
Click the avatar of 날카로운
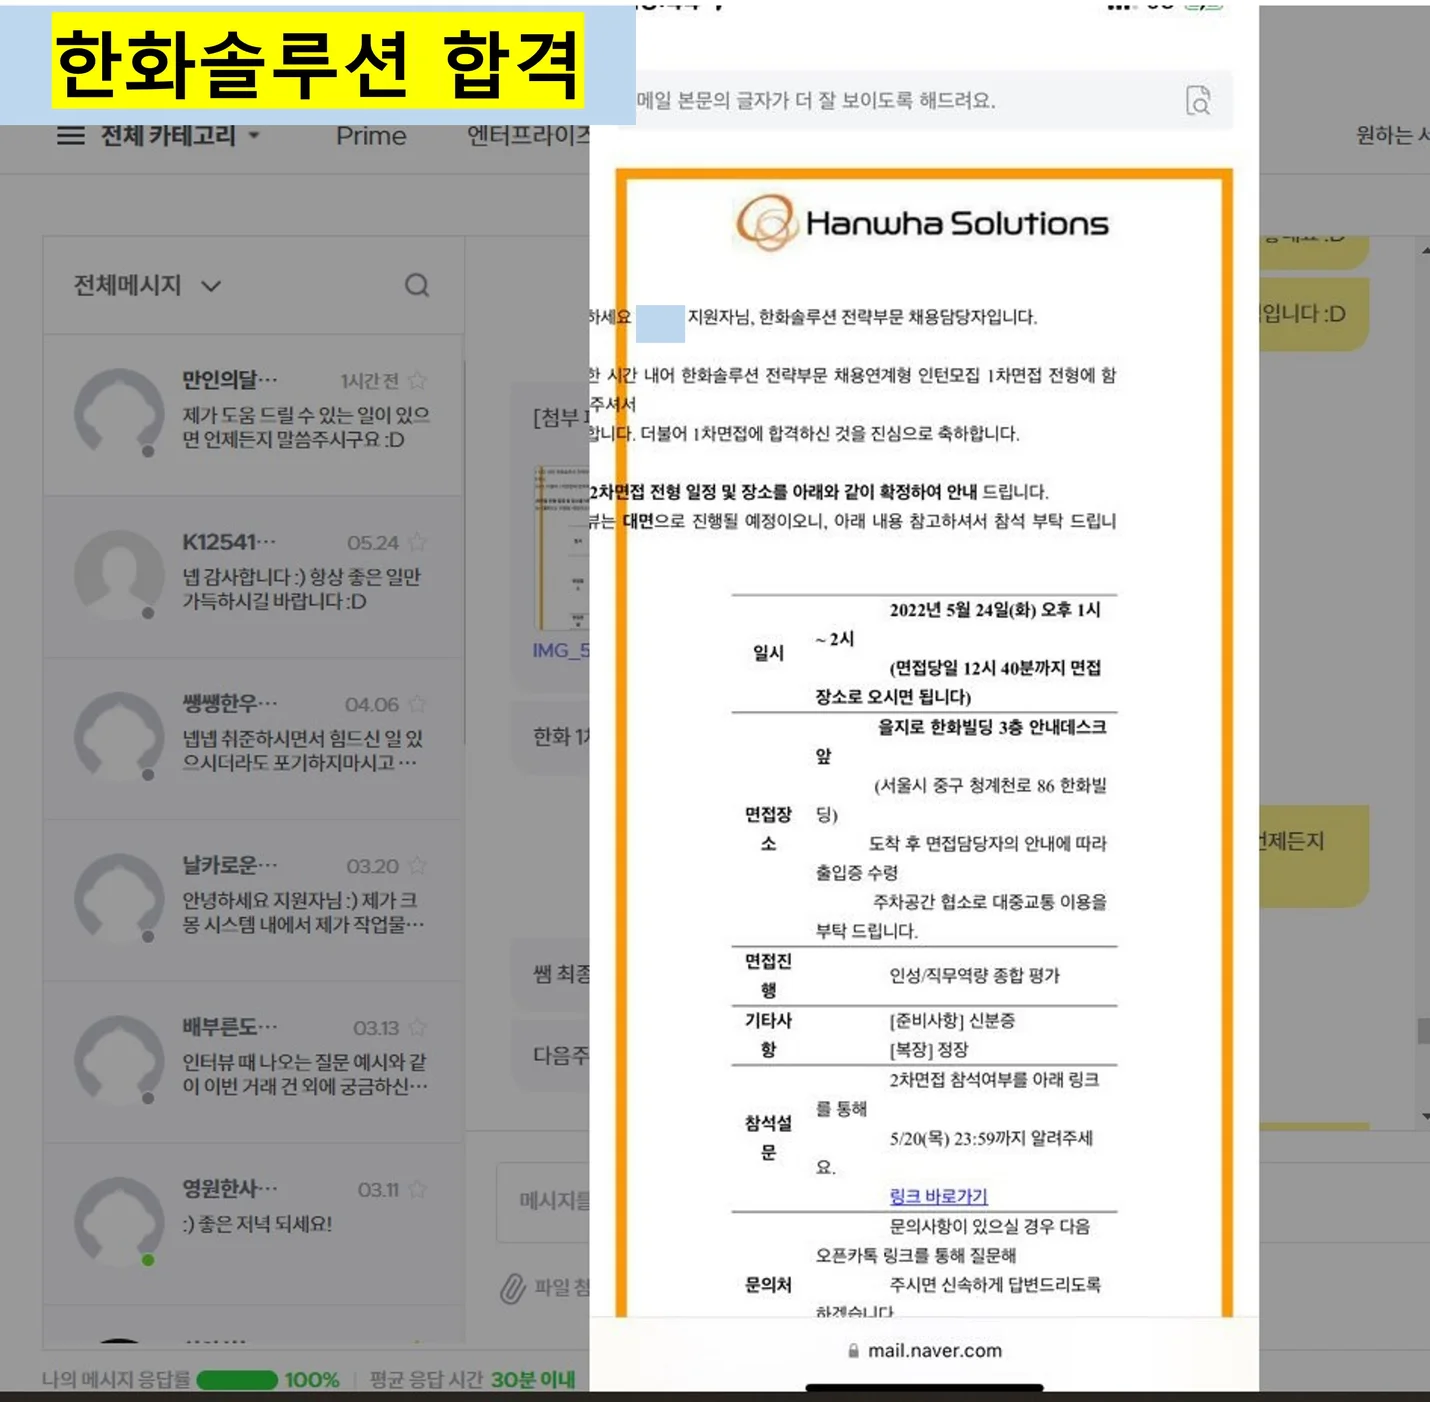tap(119, 899)
